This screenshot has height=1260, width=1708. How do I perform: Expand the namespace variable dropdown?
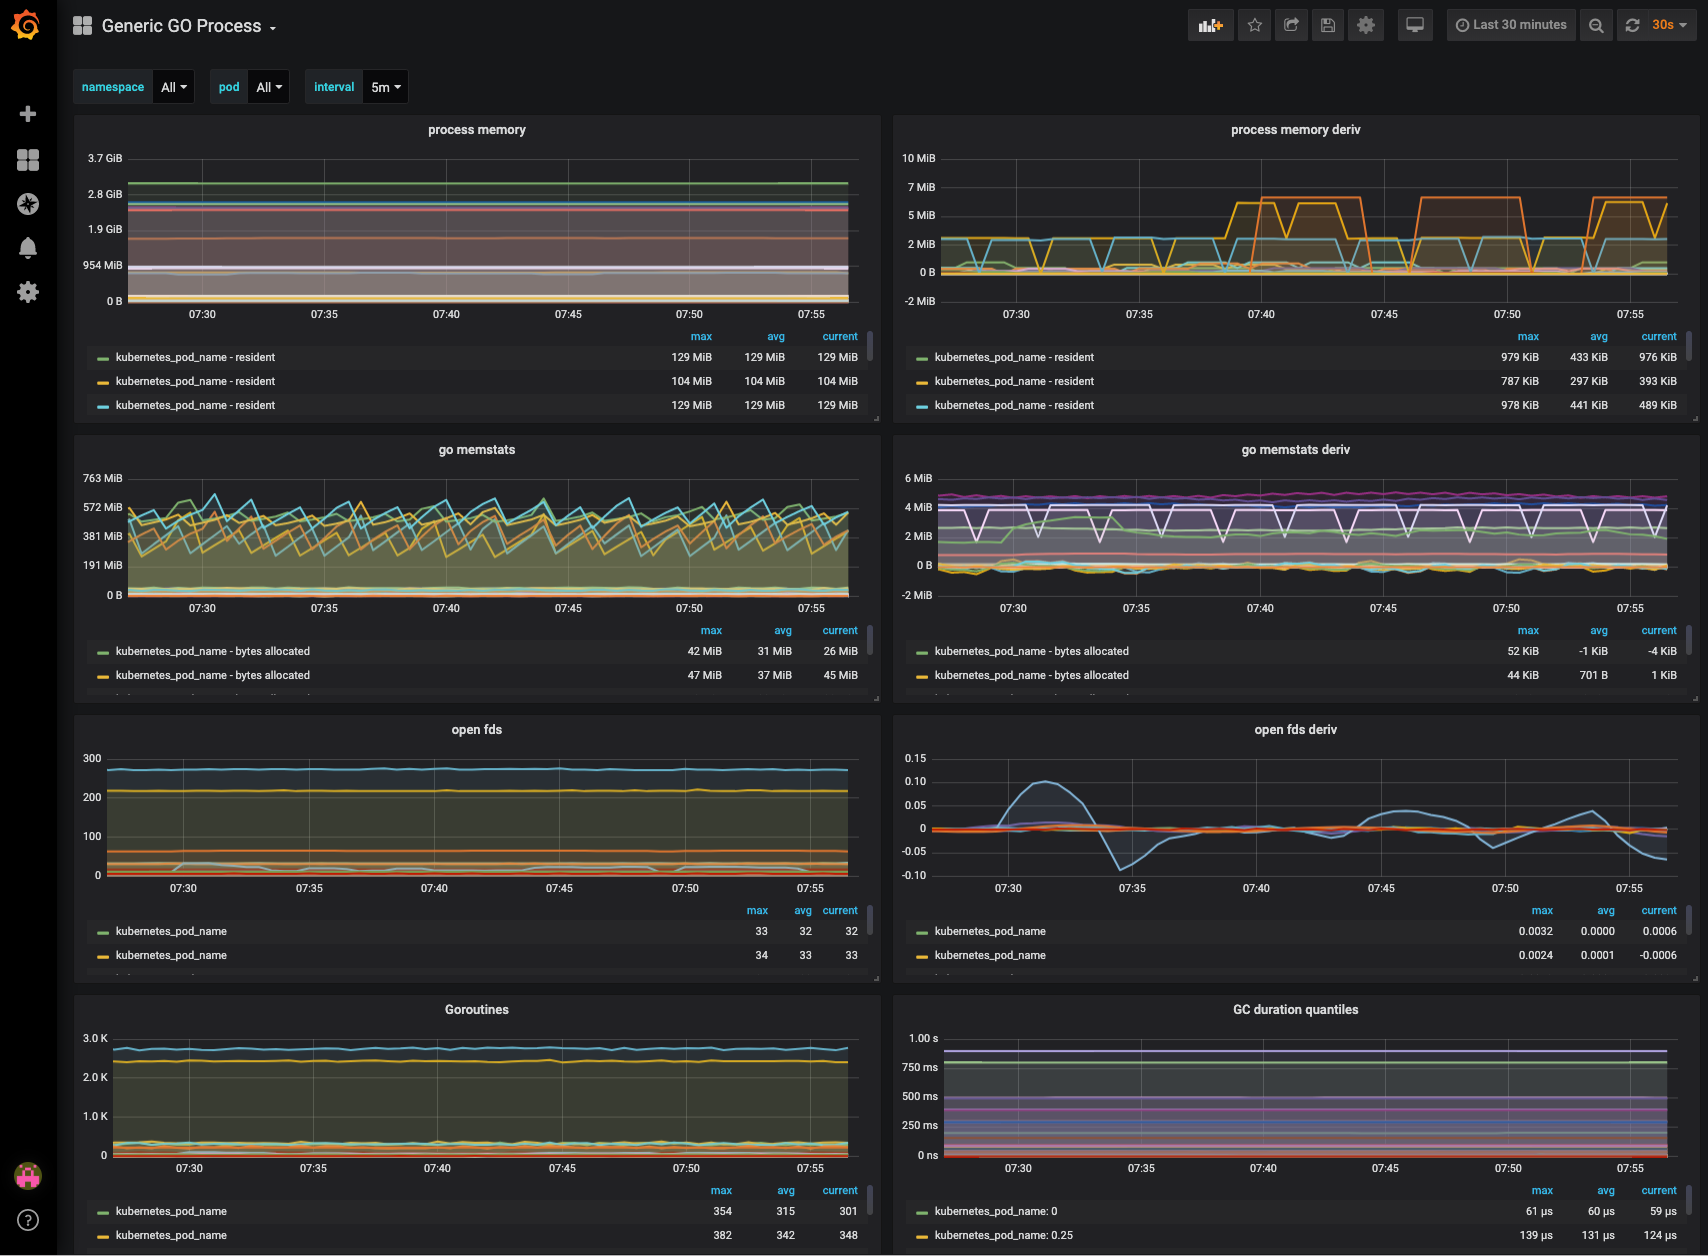tap(174, 87)
